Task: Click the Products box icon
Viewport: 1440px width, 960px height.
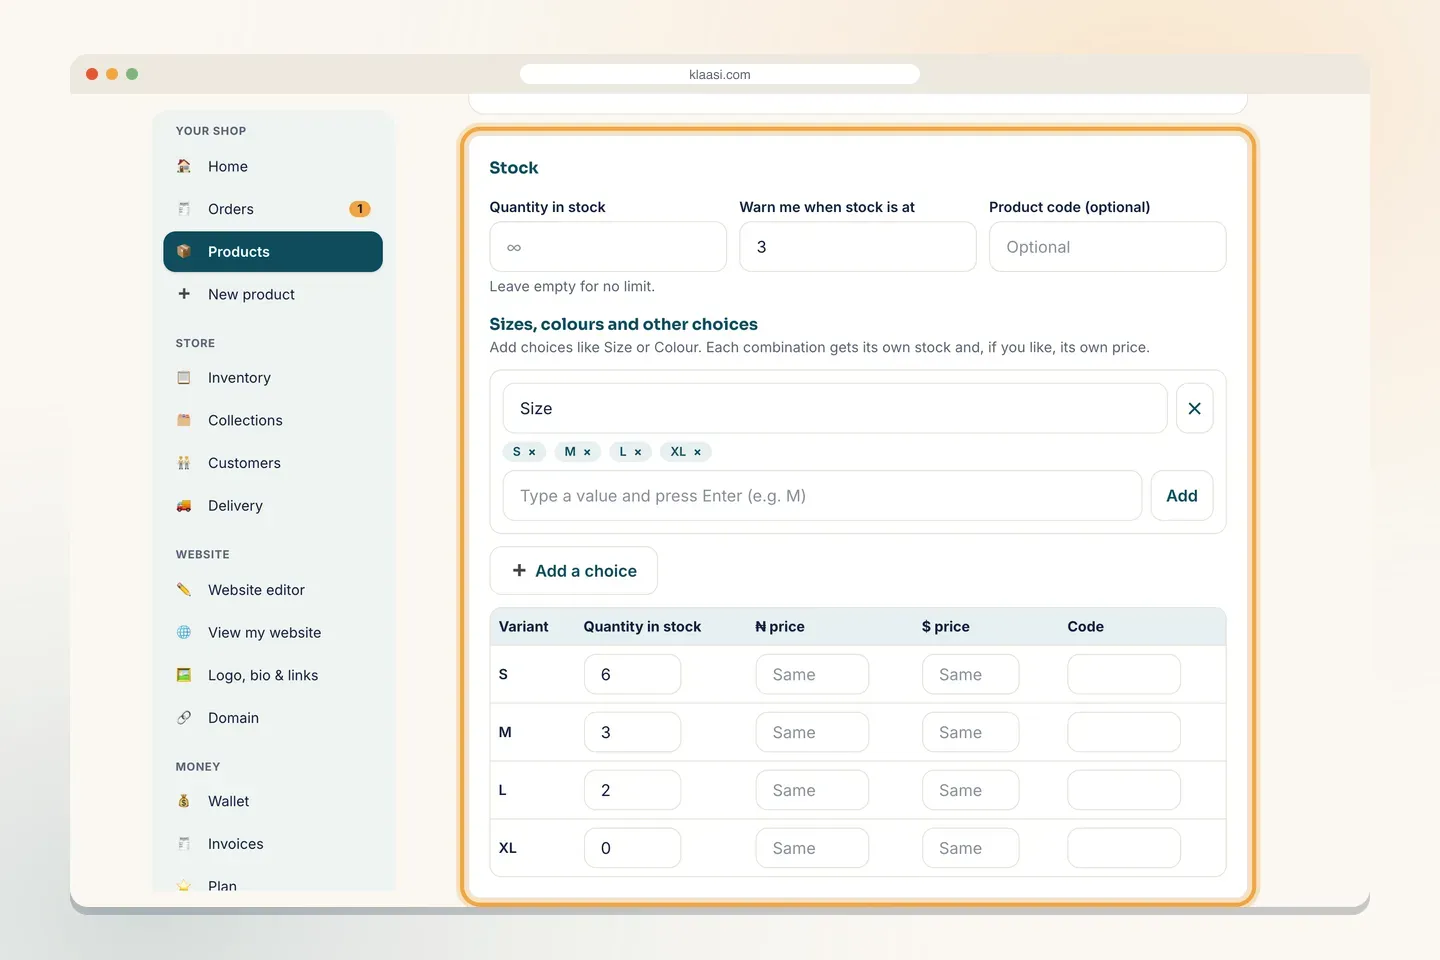Action: (x=184, y=252)
